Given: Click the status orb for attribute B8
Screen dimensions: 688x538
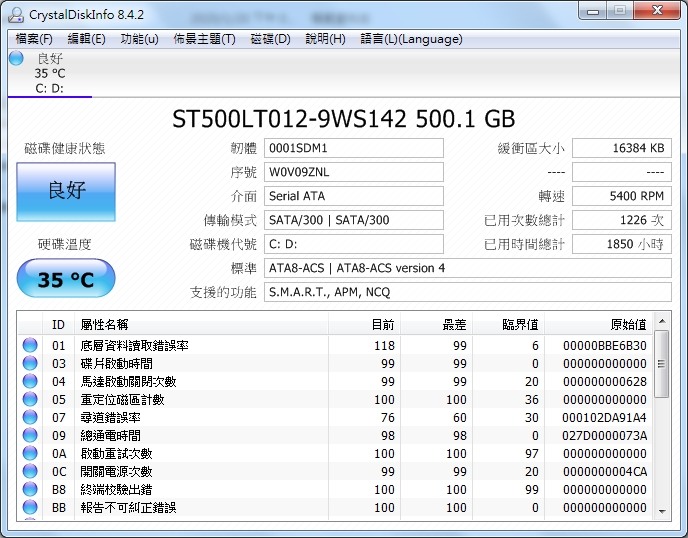Looking at the screenshot, I should (x=30, y=489).
